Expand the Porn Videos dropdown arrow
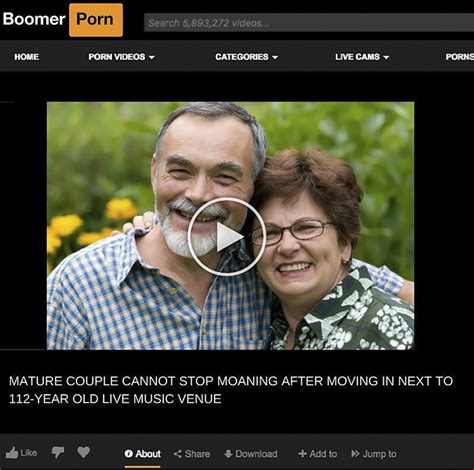The width and height of the screenshot is (474, 470). [x=152, y=57]
